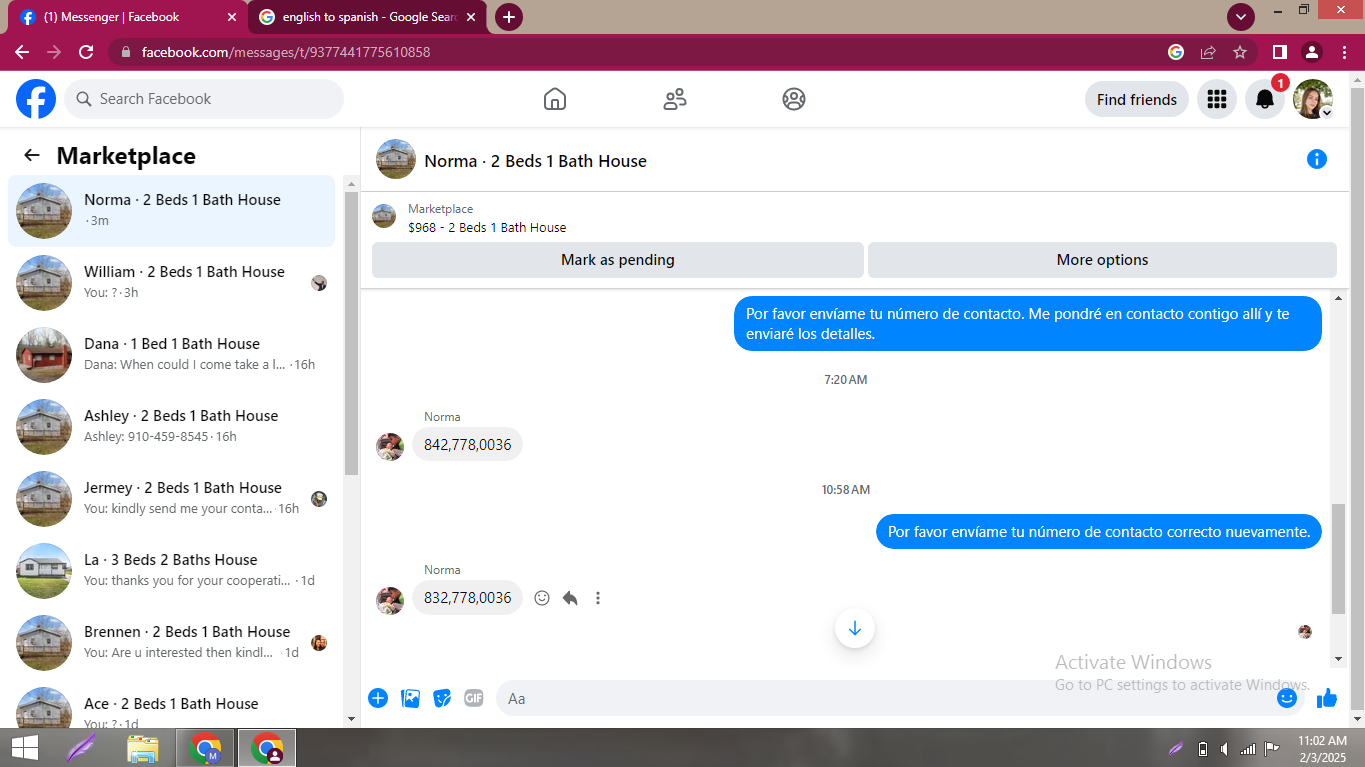
Task: Reply to the 832,778,0036 message
Action: tap(570, 598)
